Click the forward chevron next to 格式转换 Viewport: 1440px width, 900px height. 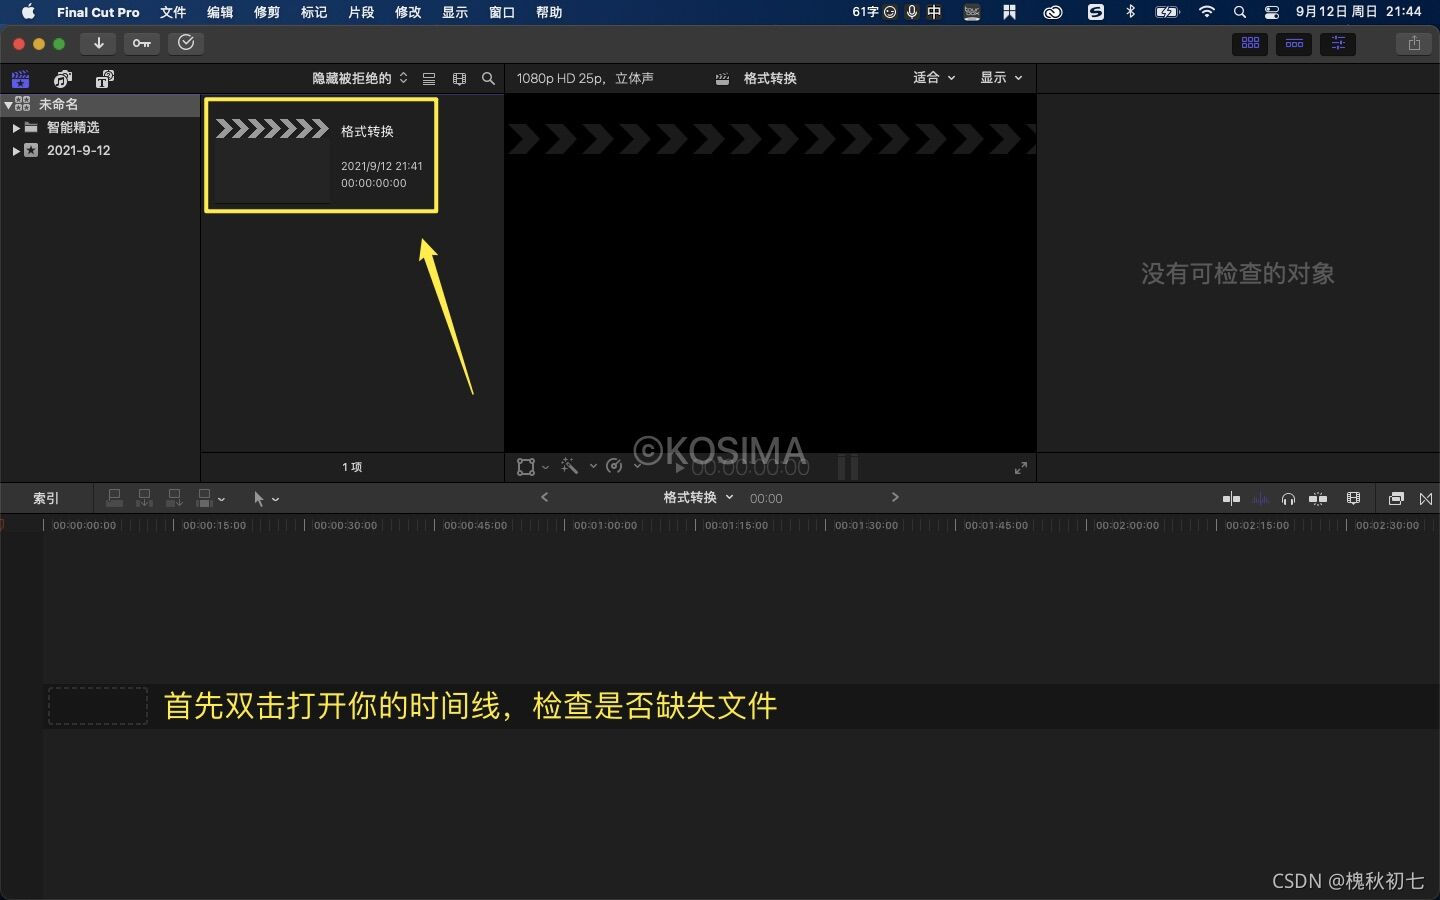point(895,497)
